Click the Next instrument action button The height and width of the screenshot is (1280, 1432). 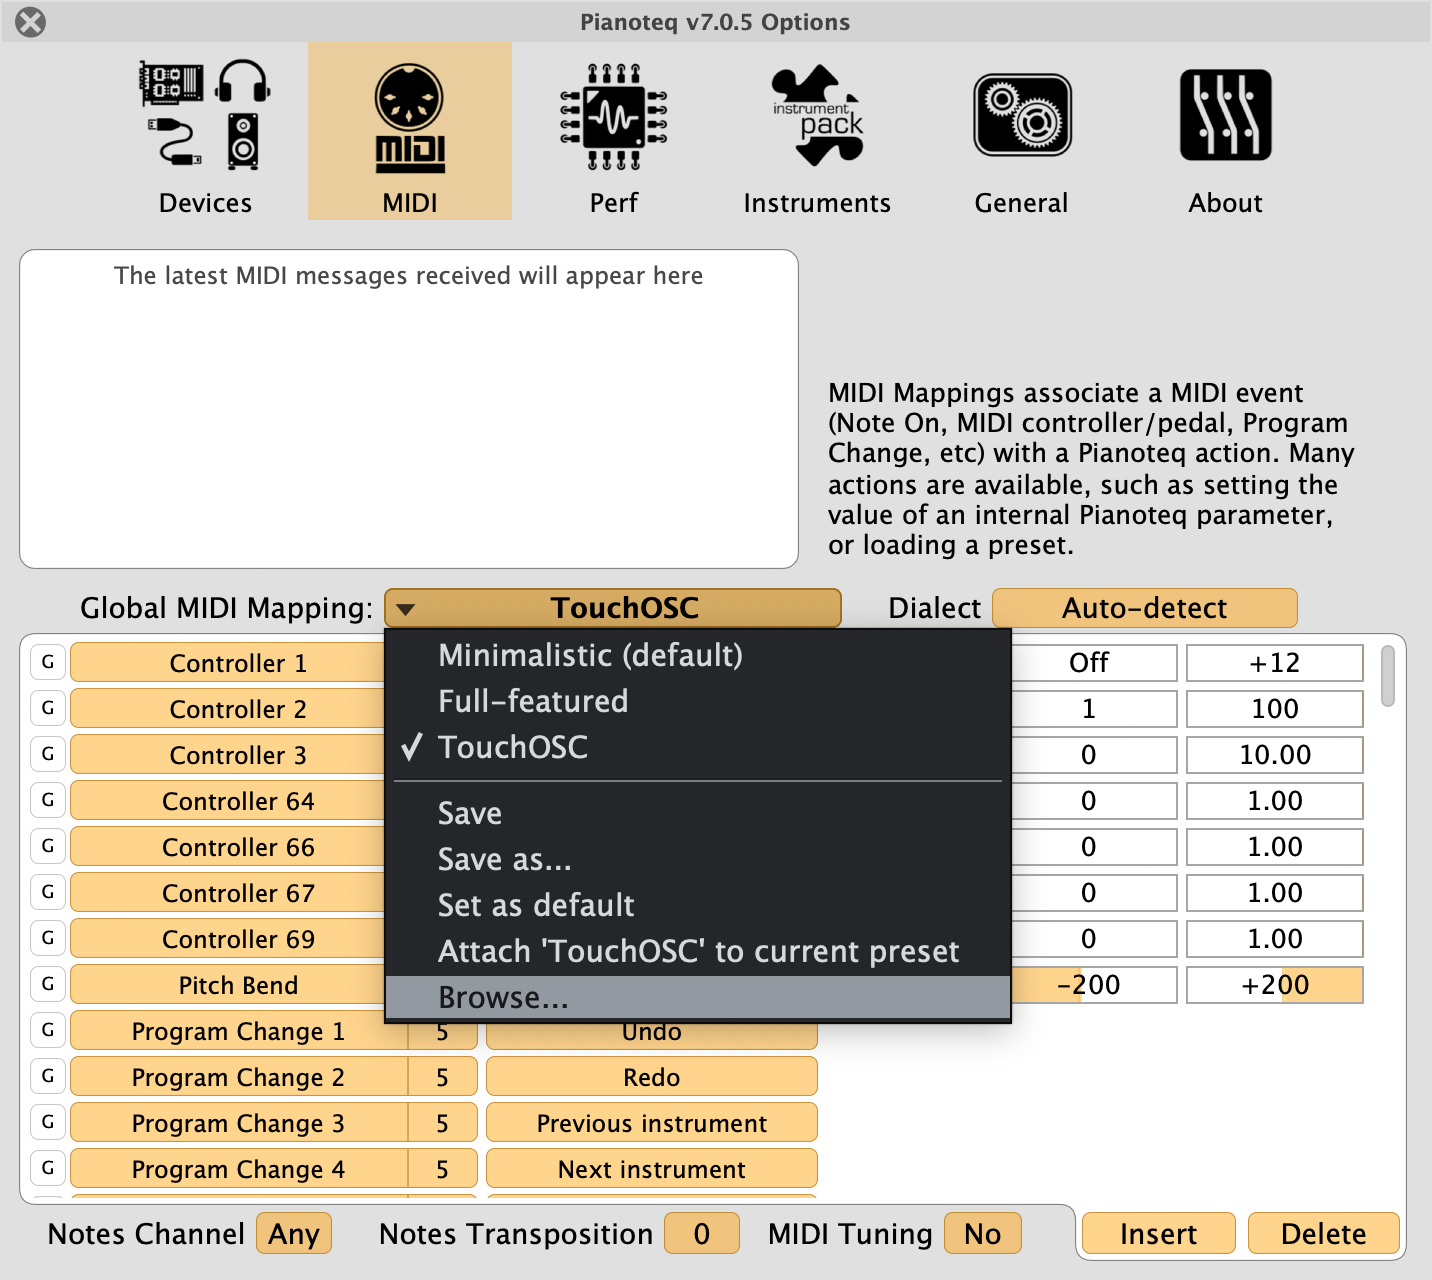pos(652,1169)
